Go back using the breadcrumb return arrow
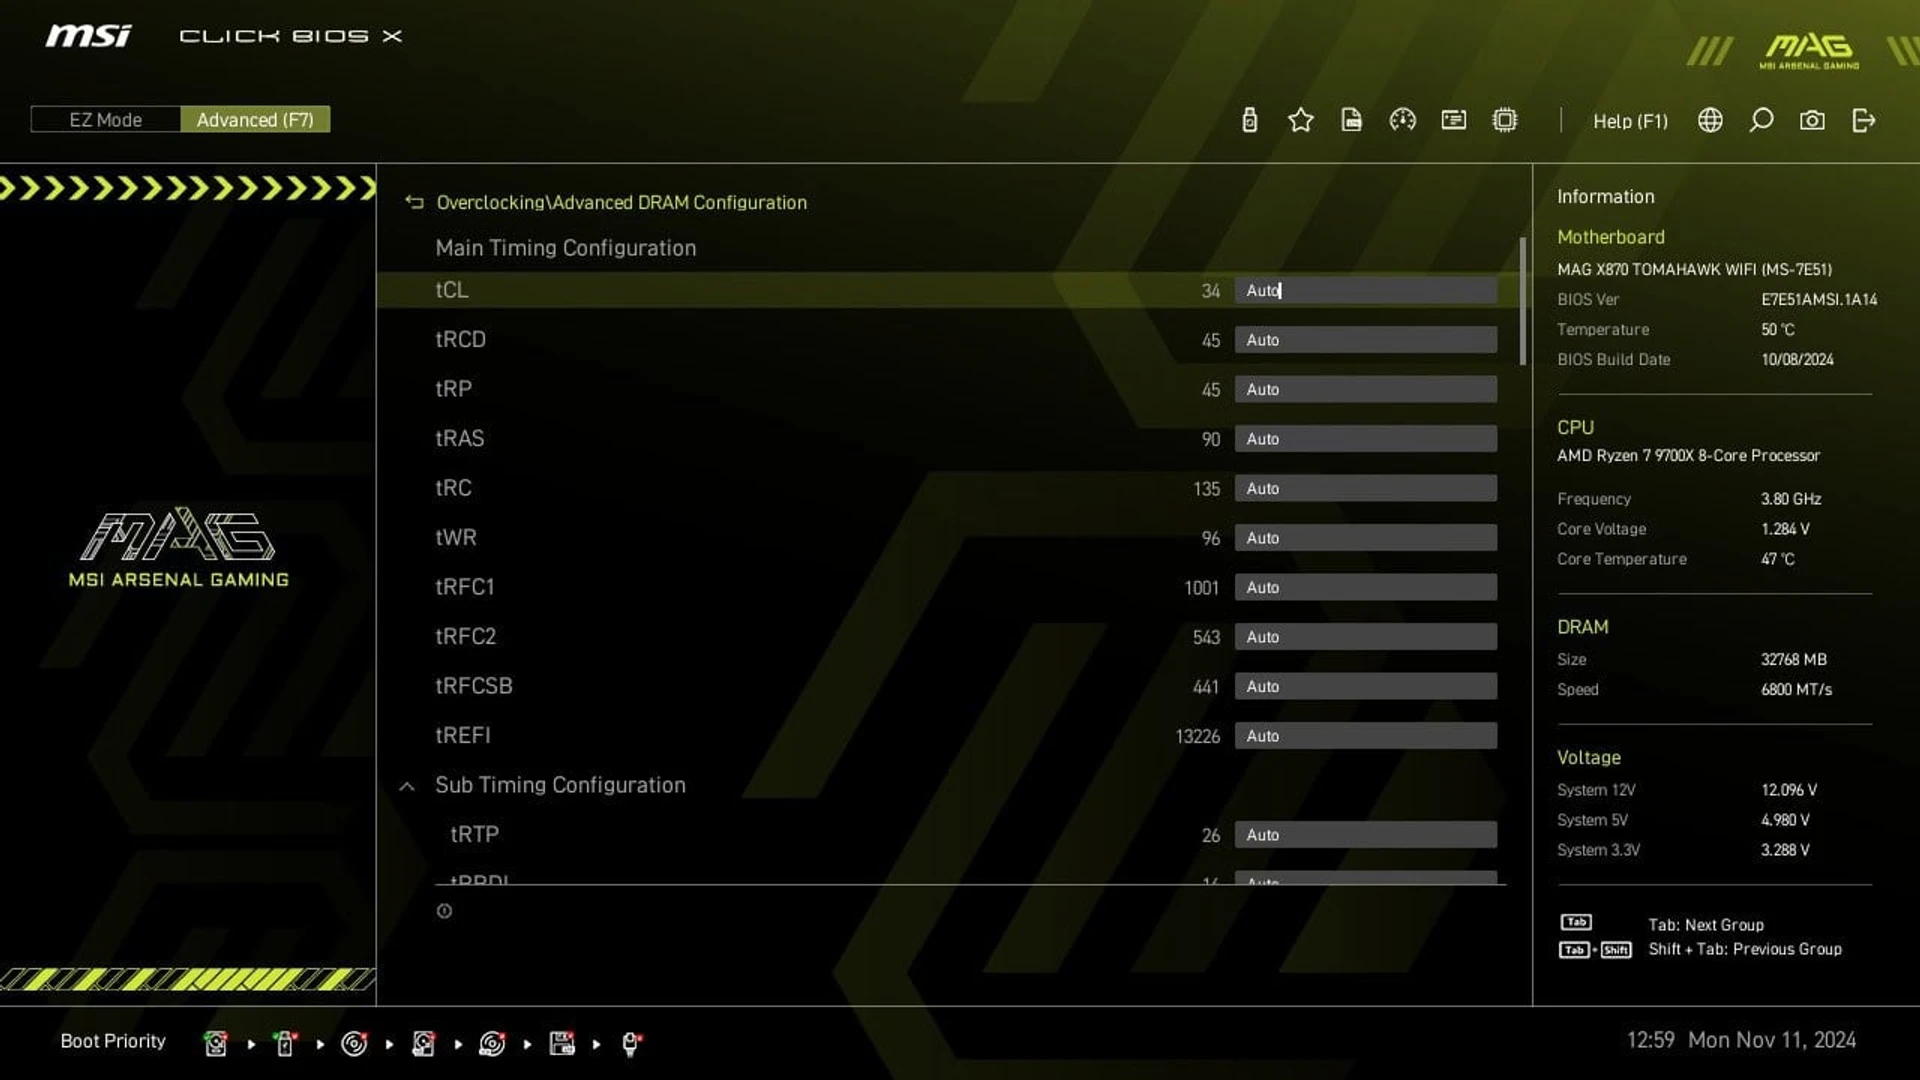Screen dimensions: 1920x1080 pos(414,202)
